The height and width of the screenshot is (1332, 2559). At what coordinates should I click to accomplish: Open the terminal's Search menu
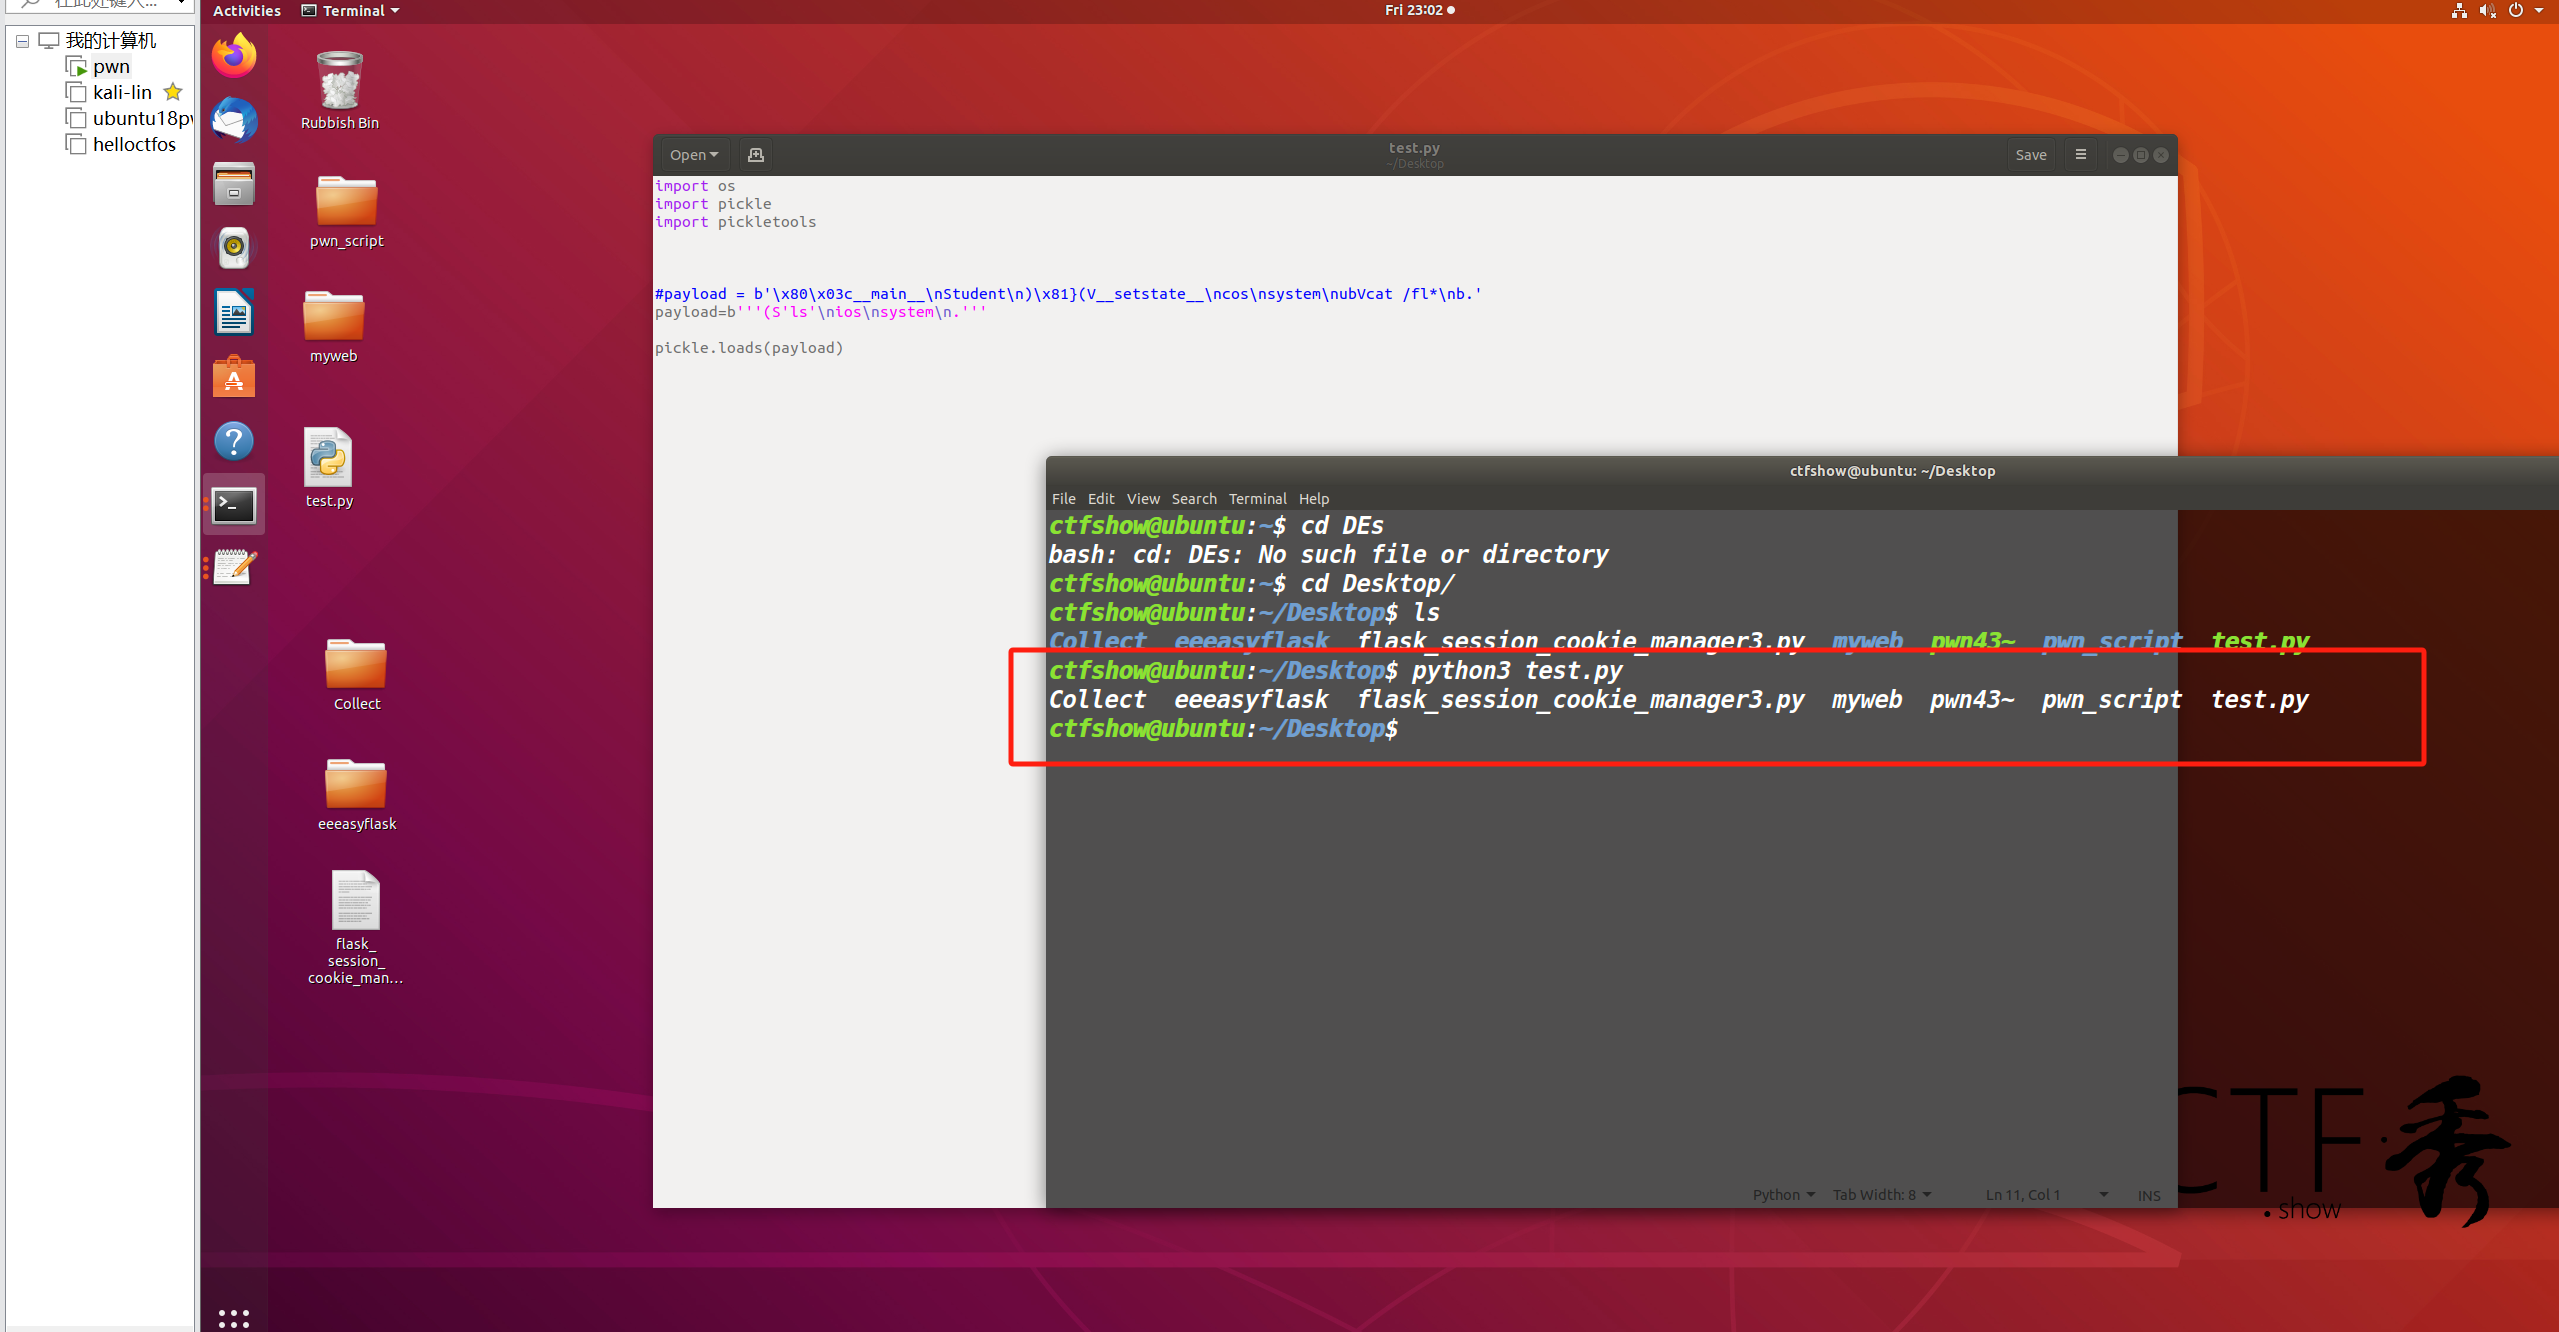(1193, 499)
